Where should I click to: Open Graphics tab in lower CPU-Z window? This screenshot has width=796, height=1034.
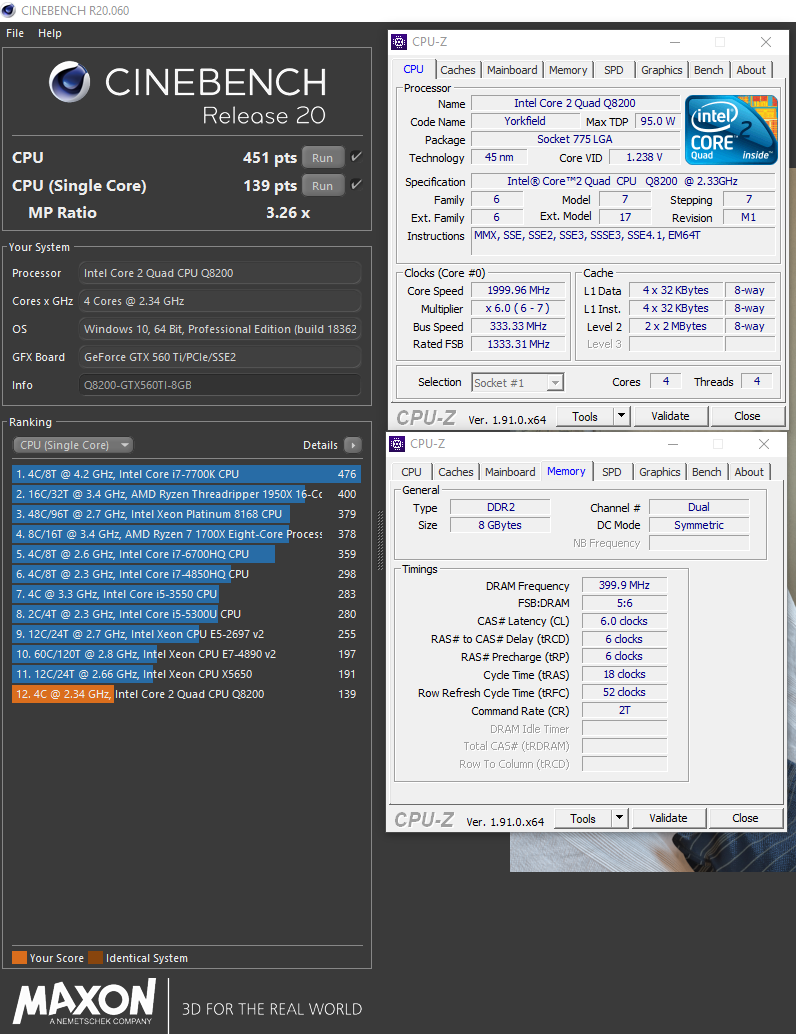[659, 472]
